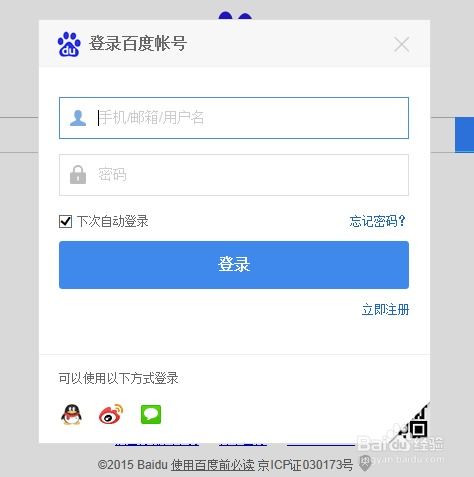The height and width of the screenshot is (477, 474).
Task: Open QR code login at corner
Action: [x=413, y=423]
